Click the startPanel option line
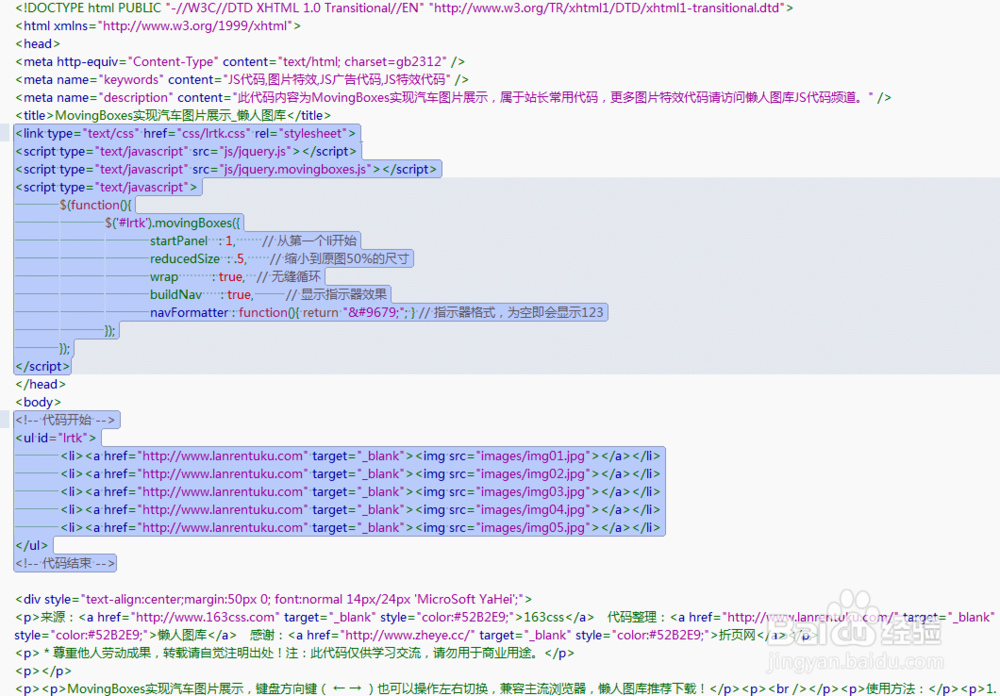 pyautogui.click(x=253, y=241)
